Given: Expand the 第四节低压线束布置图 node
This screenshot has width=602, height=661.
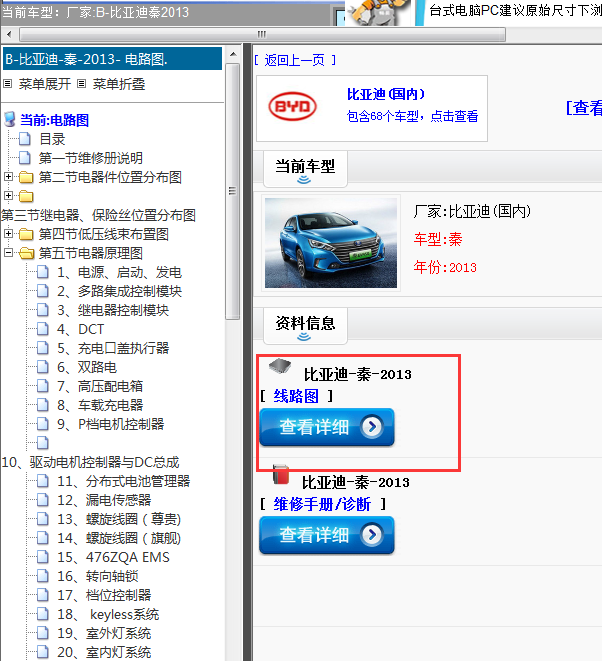Looking at the screenshot, I should coord(8,233).
